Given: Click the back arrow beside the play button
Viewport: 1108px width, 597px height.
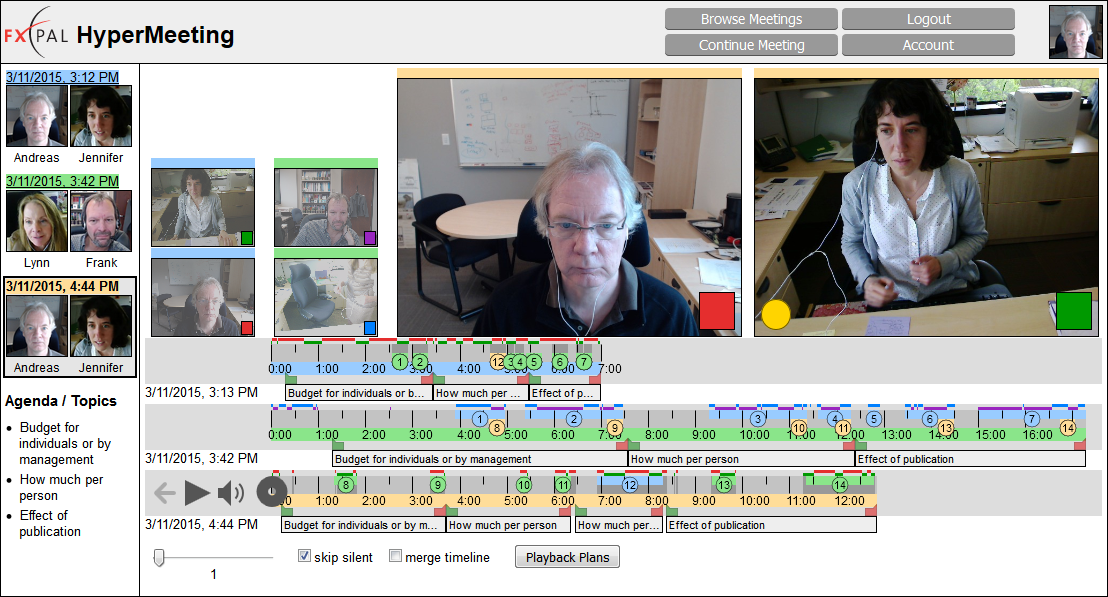Looking at the screenshot, I should 165,492.
